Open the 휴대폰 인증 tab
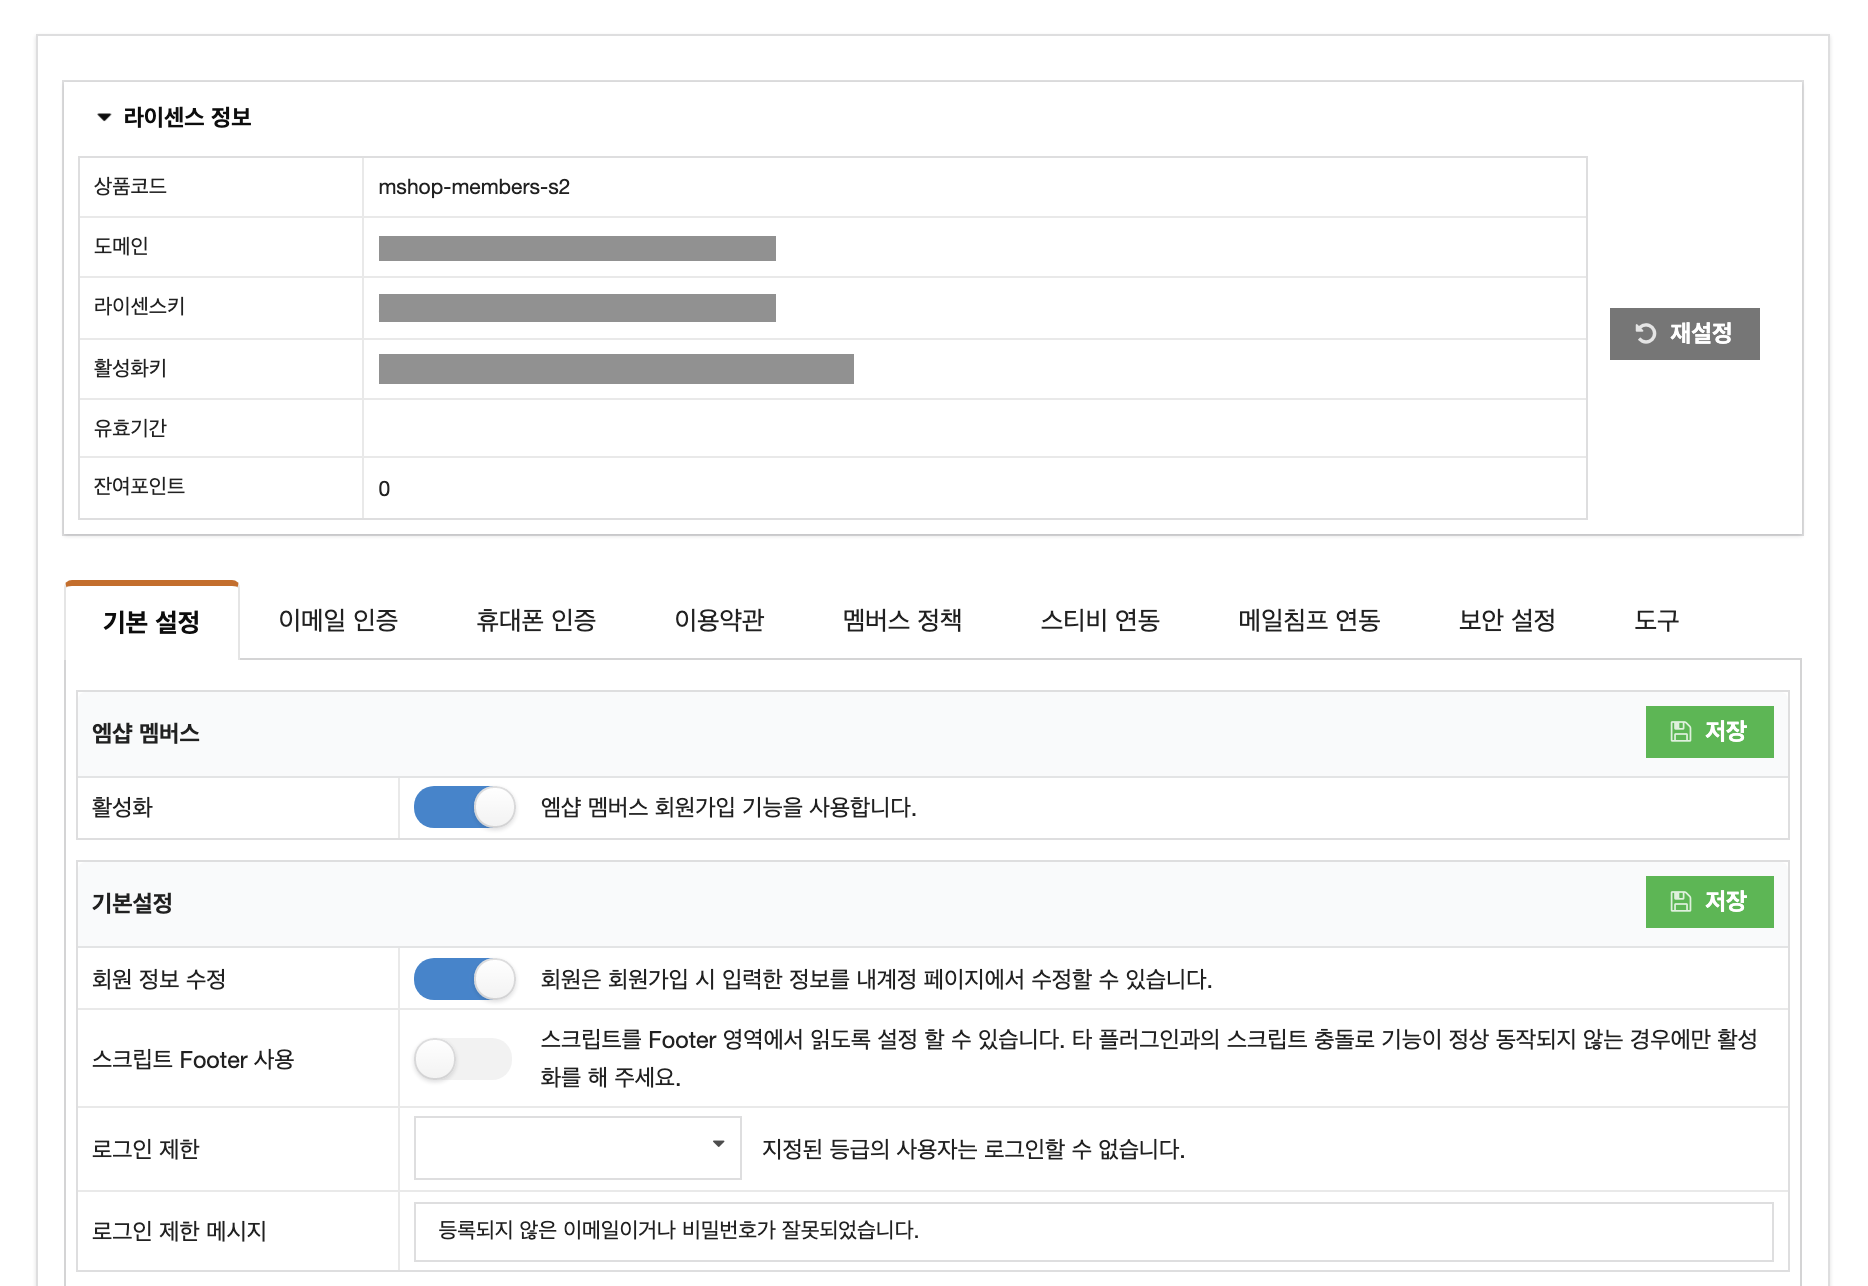 536,620
